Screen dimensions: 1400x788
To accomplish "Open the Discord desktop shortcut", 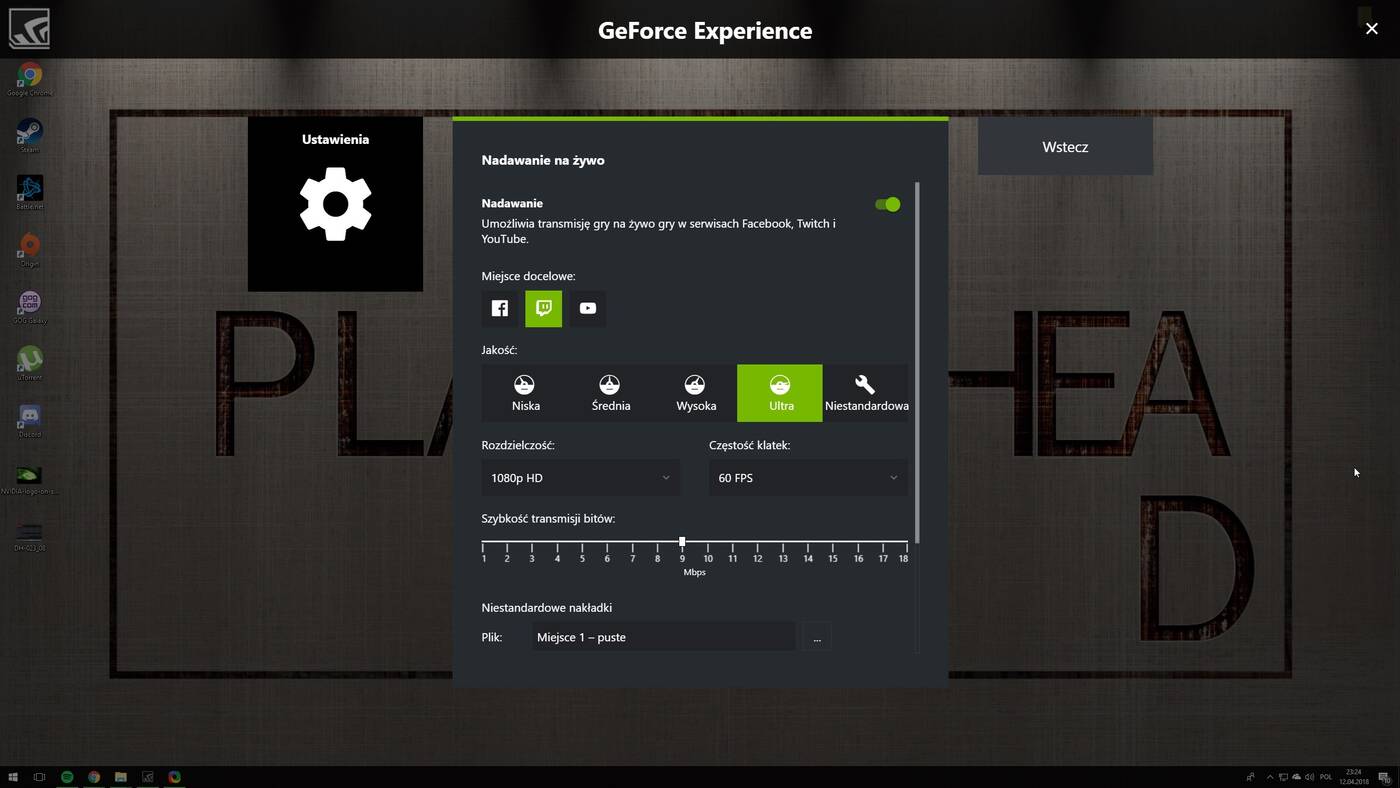I will (30, 419).
